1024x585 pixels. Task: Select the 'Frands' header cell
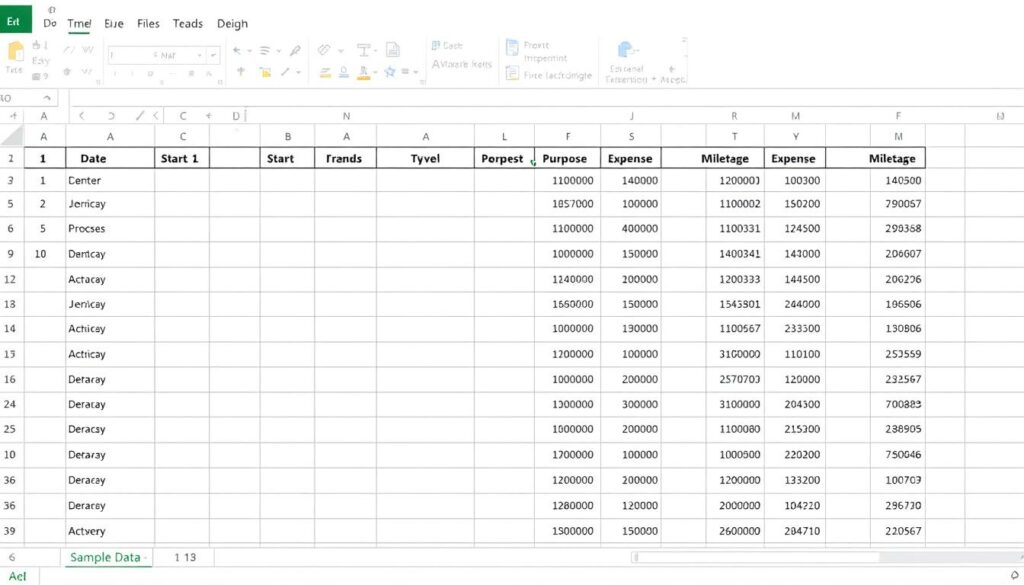tap(345, 158)
